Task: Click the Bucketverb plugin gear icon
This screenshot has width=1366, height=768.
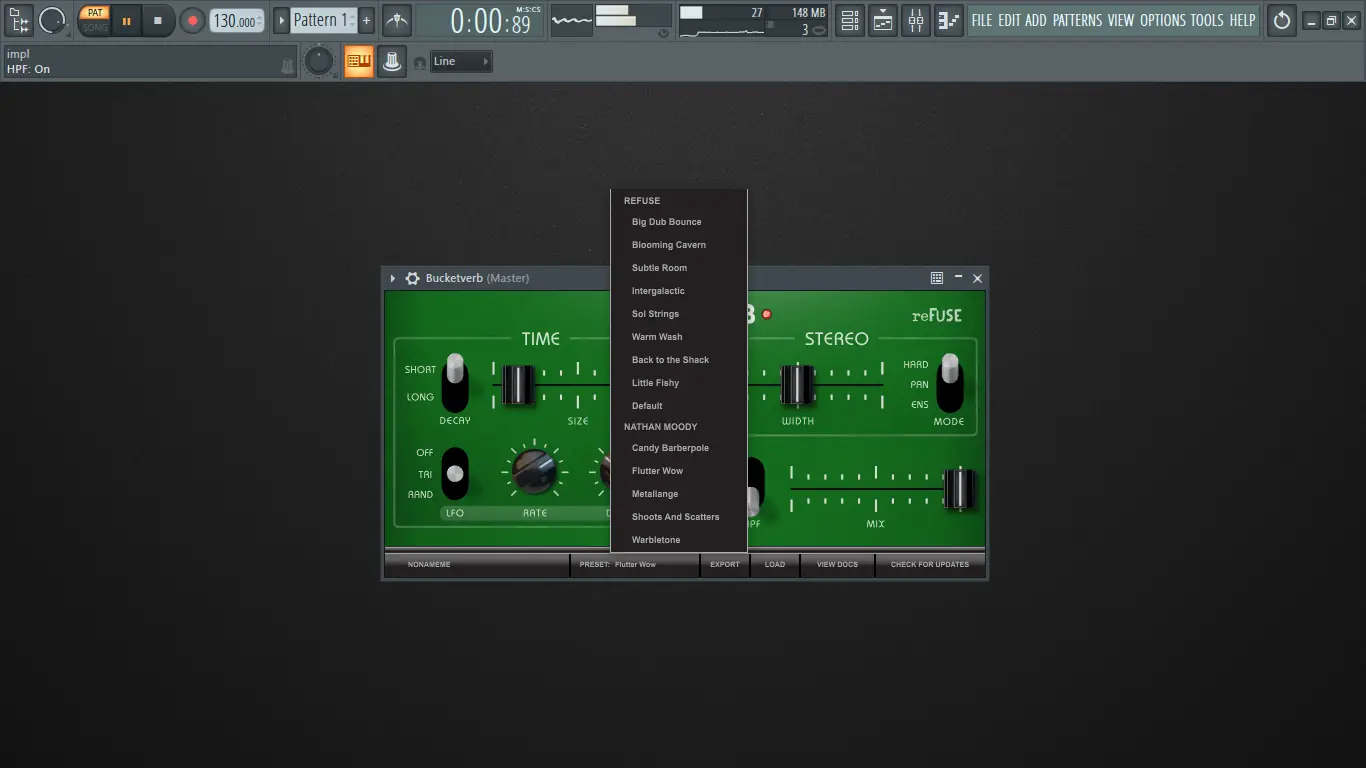Action: tap(412, 278)
